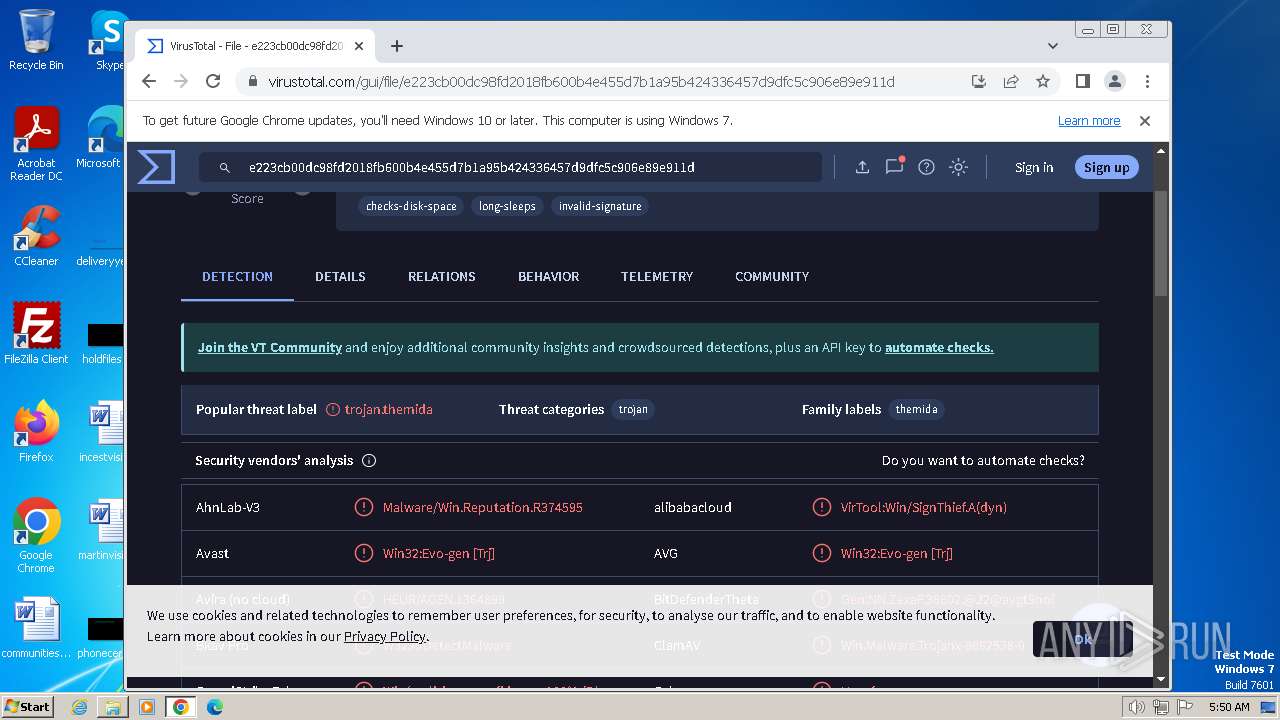Click the AVG Win32:Evo-gen [Trj] result
Viewport: 1280px width, 720px height.
tap(897, 554)
